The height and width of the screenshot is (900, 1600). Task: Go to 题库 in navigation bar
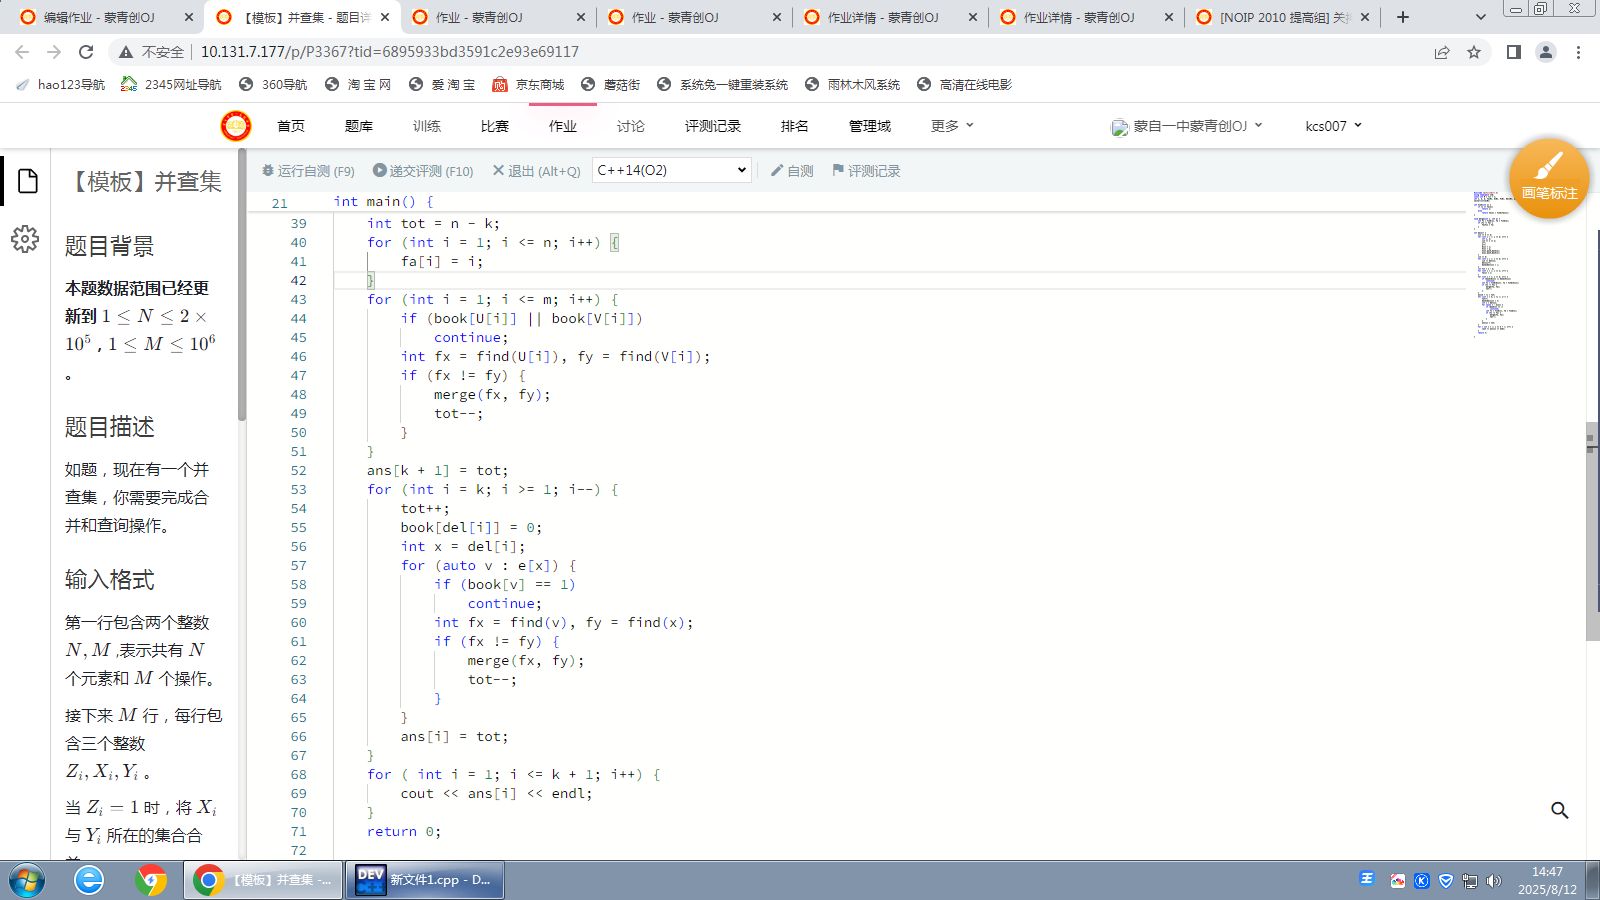point(359,126)
